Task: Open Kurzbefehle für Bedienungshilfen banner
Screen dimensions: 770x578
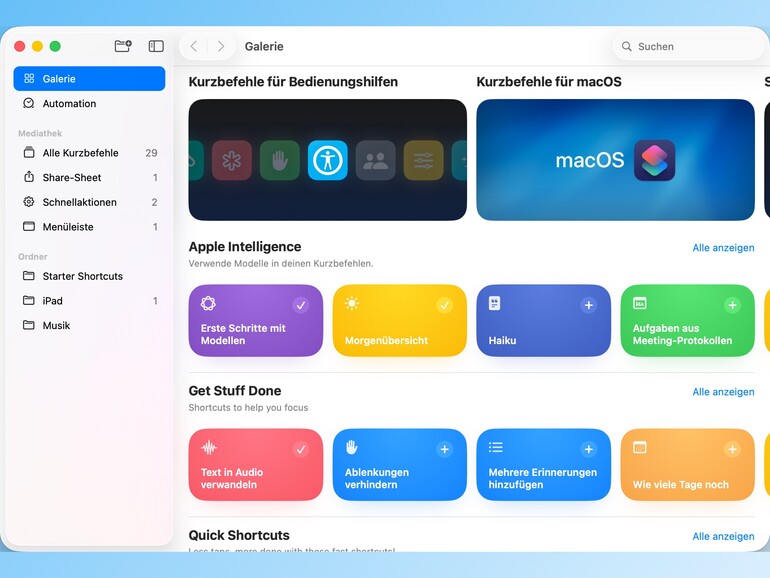Action: pyautogui.click(x=328, y=160)
